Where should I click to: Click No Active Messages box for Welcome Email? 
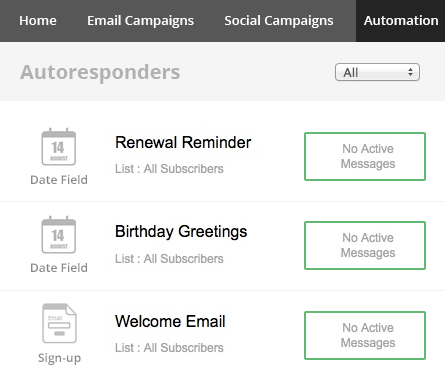365,335
